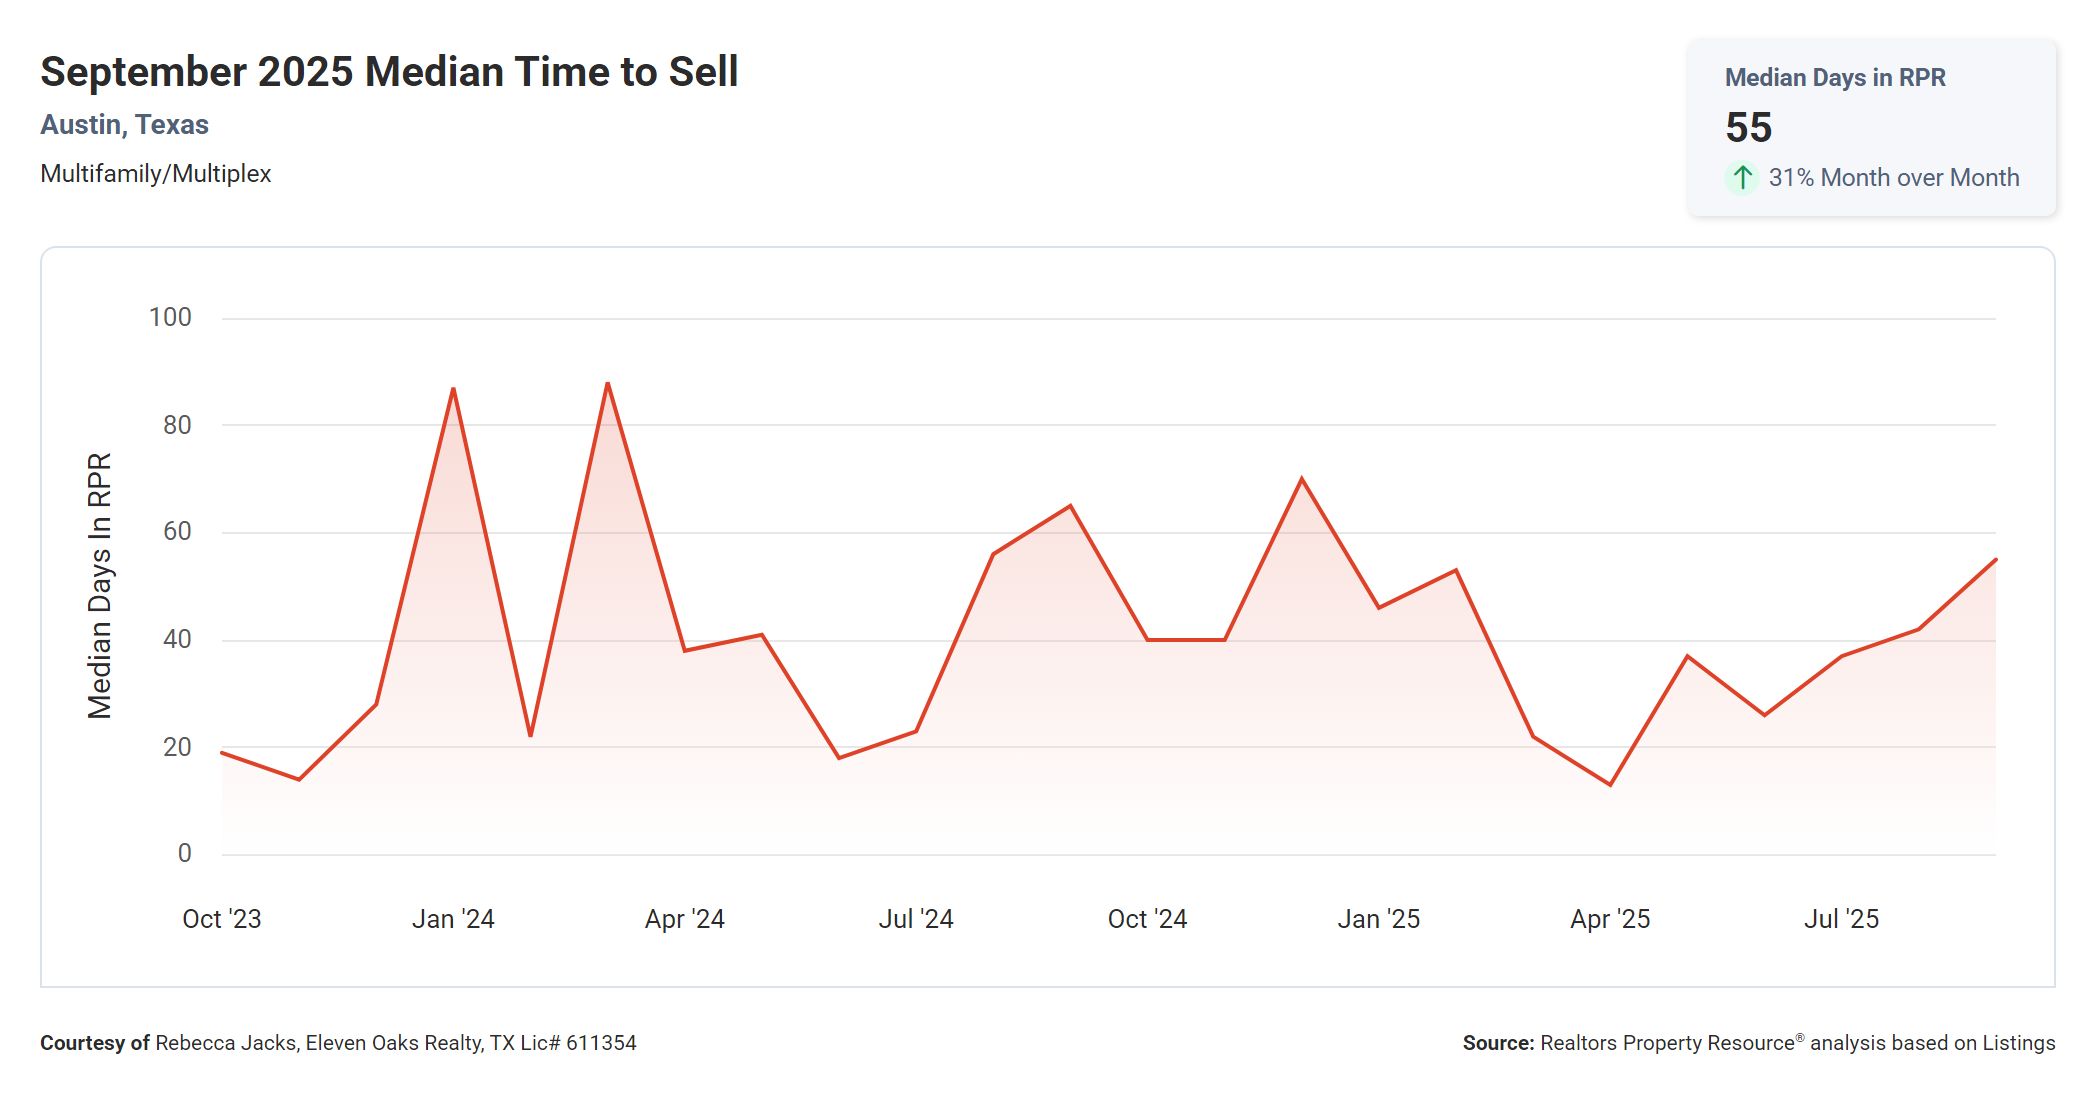Select the Apr '24 x-axis label
This screenshot has width=2096, height=1100.
(x=684, y=919)
